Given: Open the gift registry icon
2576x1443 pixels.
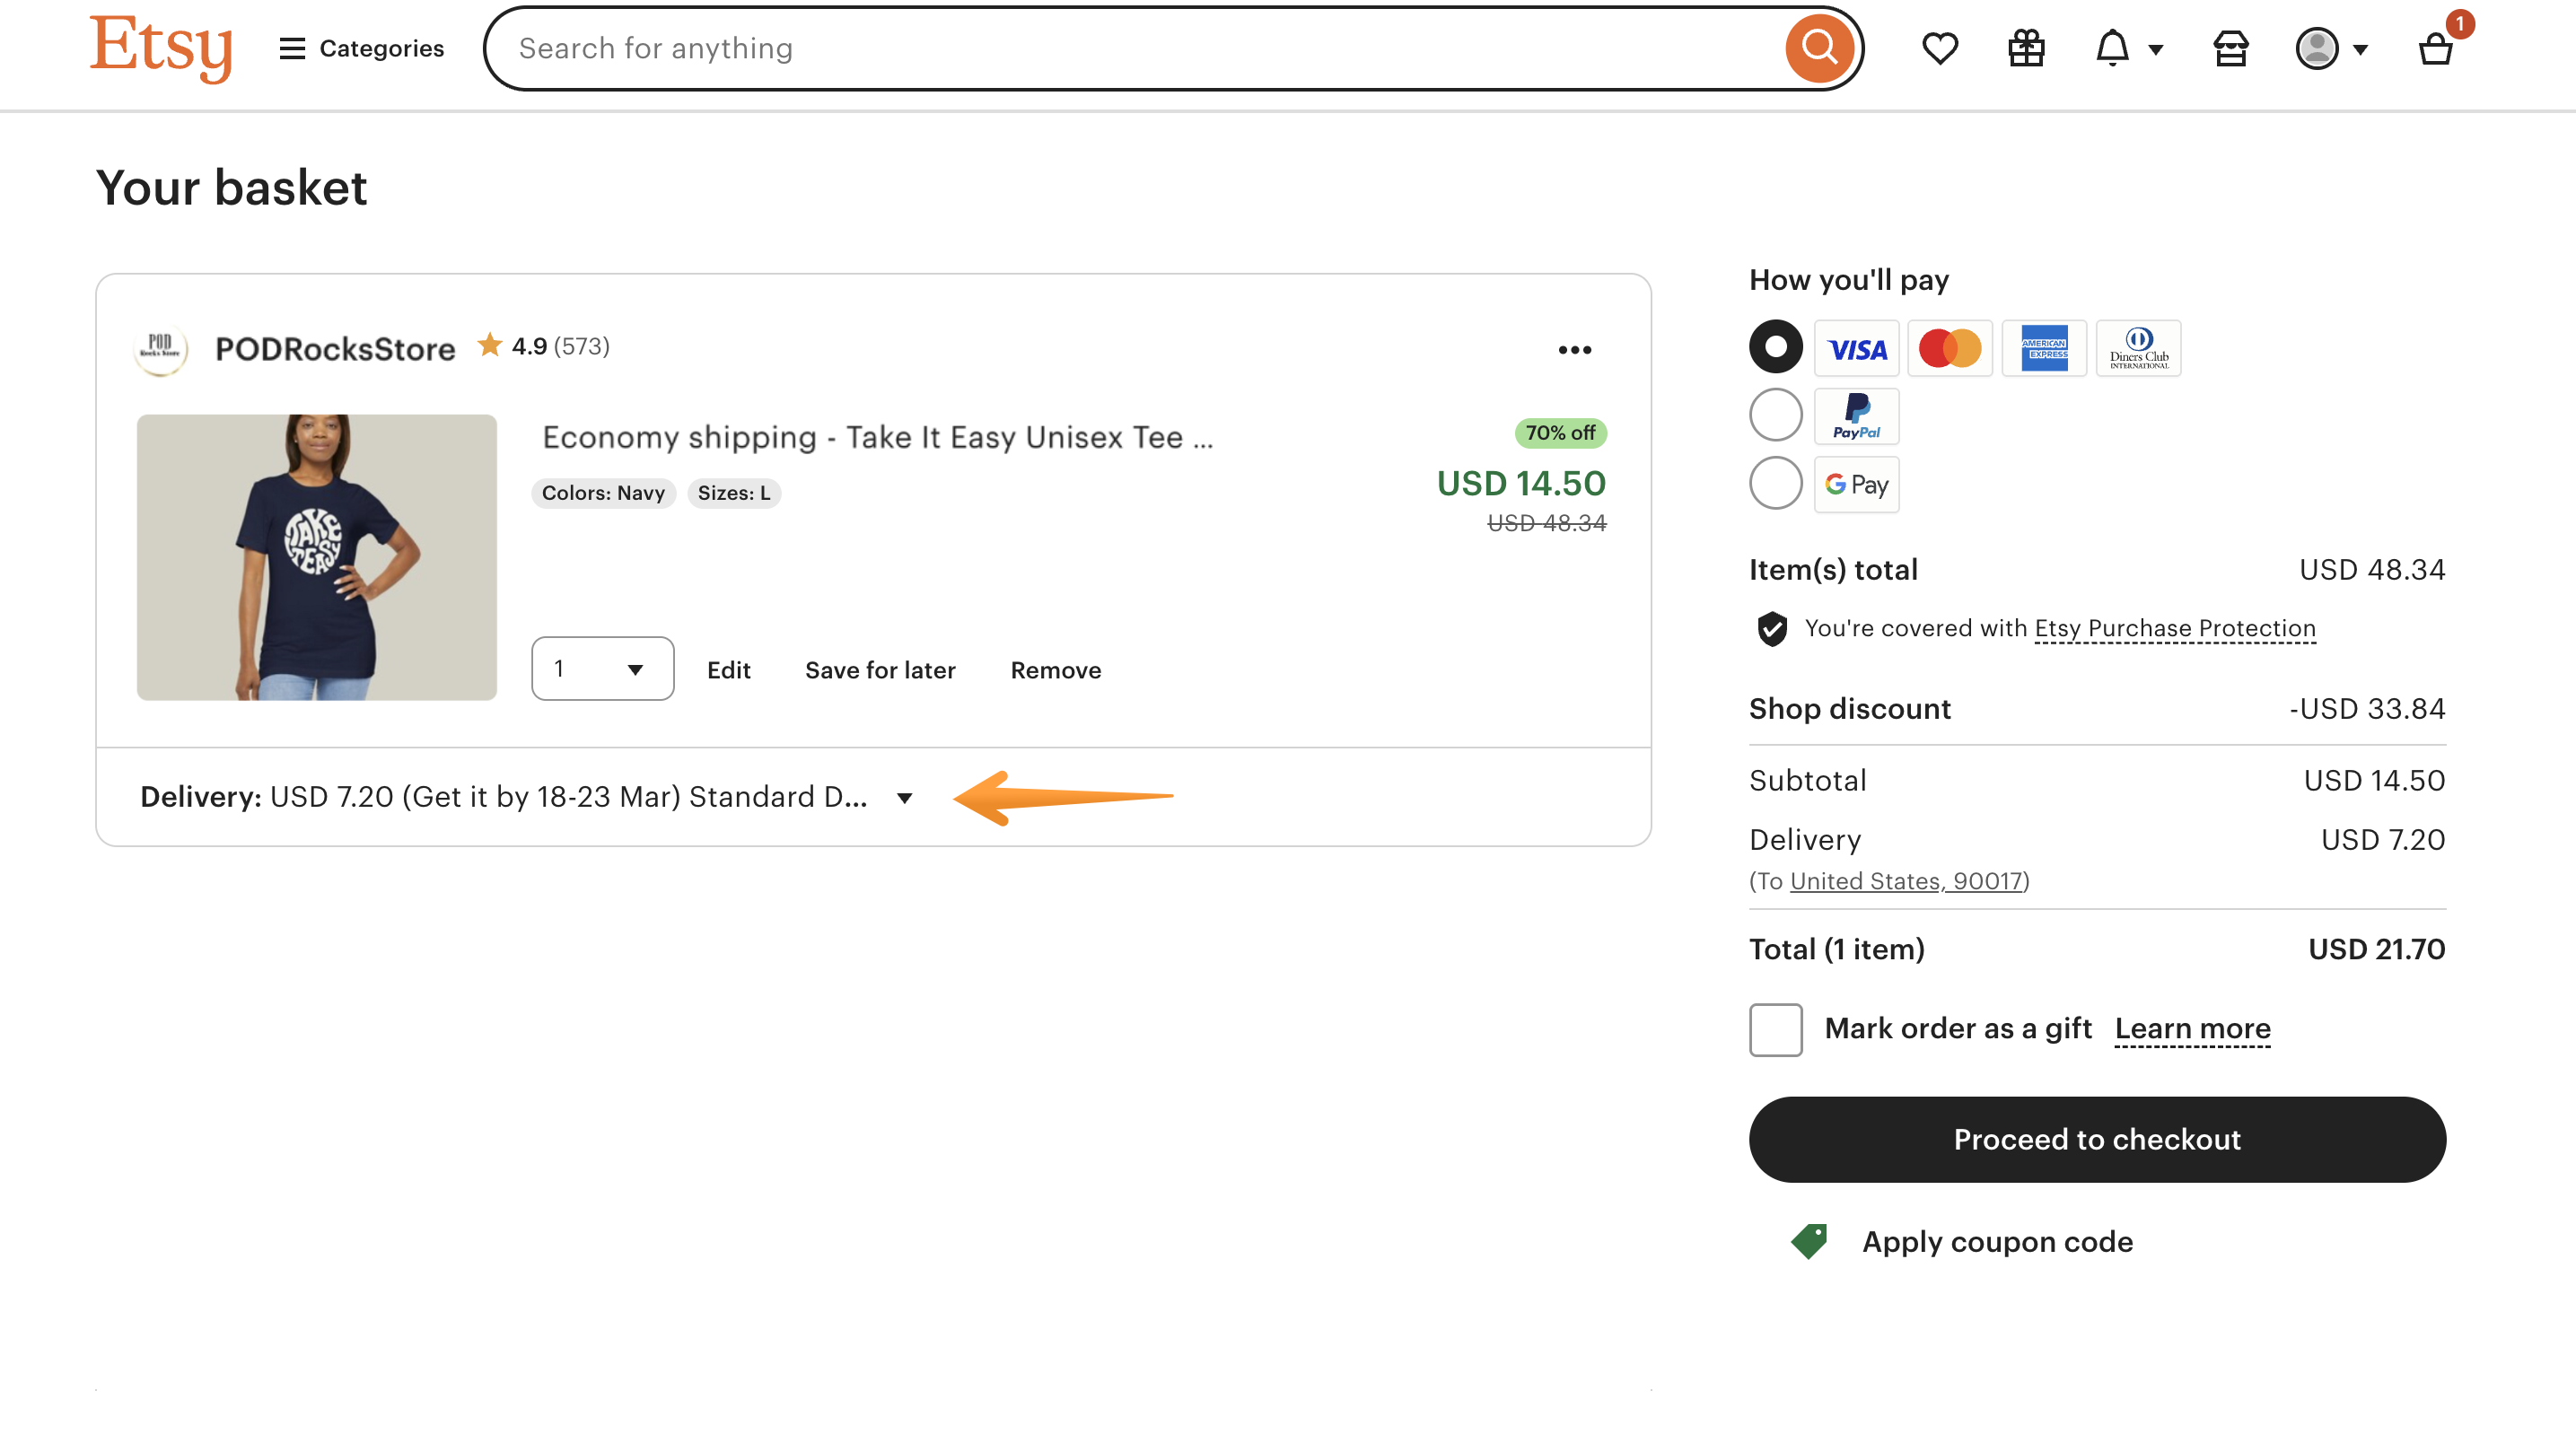Looking at the screenshot, I should pyautogui.click(x=2025, y=47).
